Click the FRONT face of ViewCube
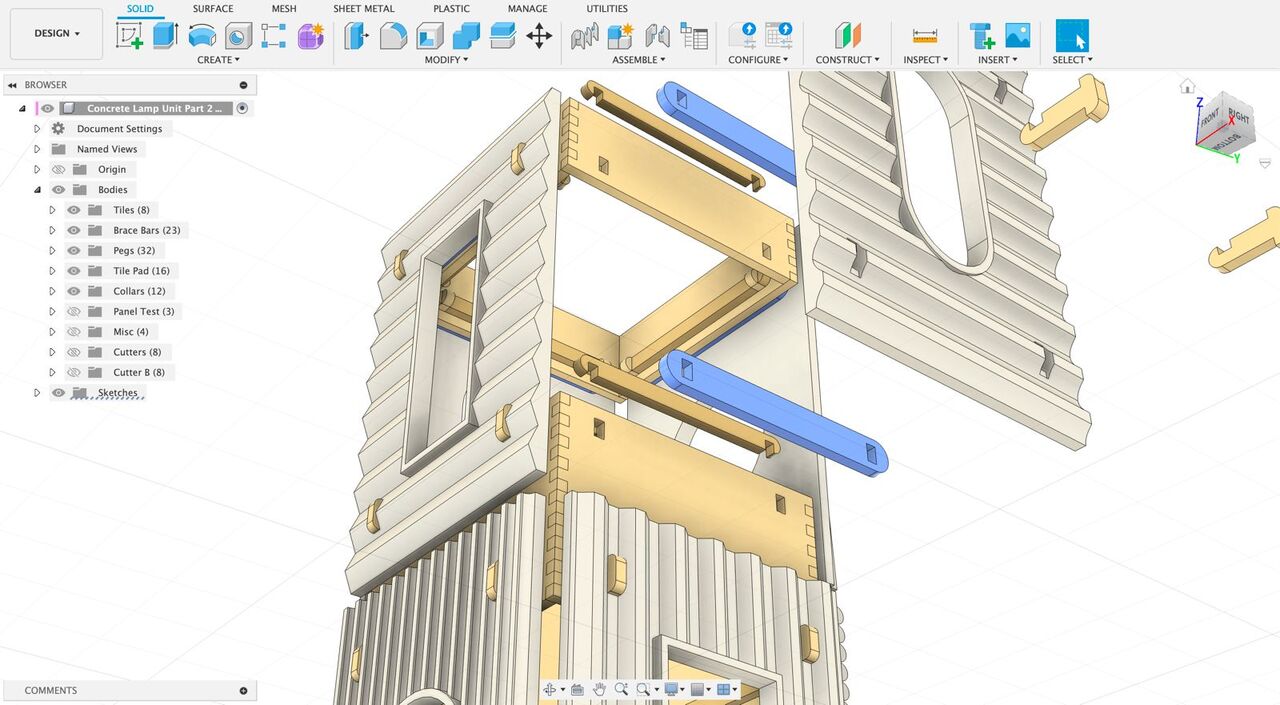 click(1208, 119)
